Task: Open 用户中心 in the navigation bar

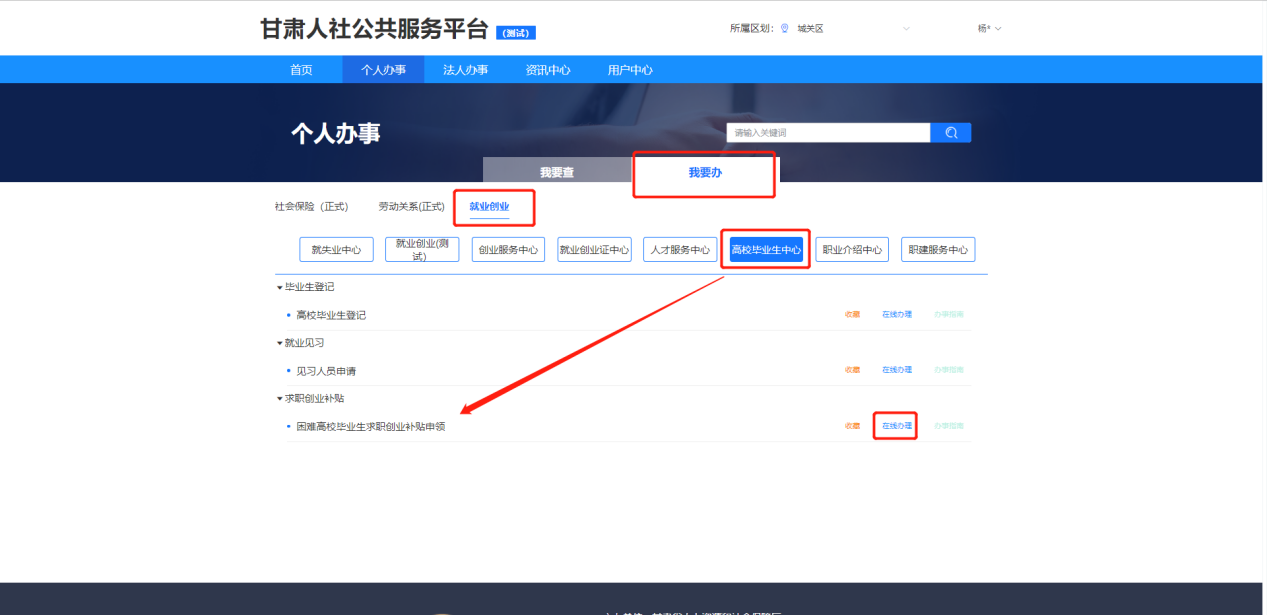Action: click(630, 70)
